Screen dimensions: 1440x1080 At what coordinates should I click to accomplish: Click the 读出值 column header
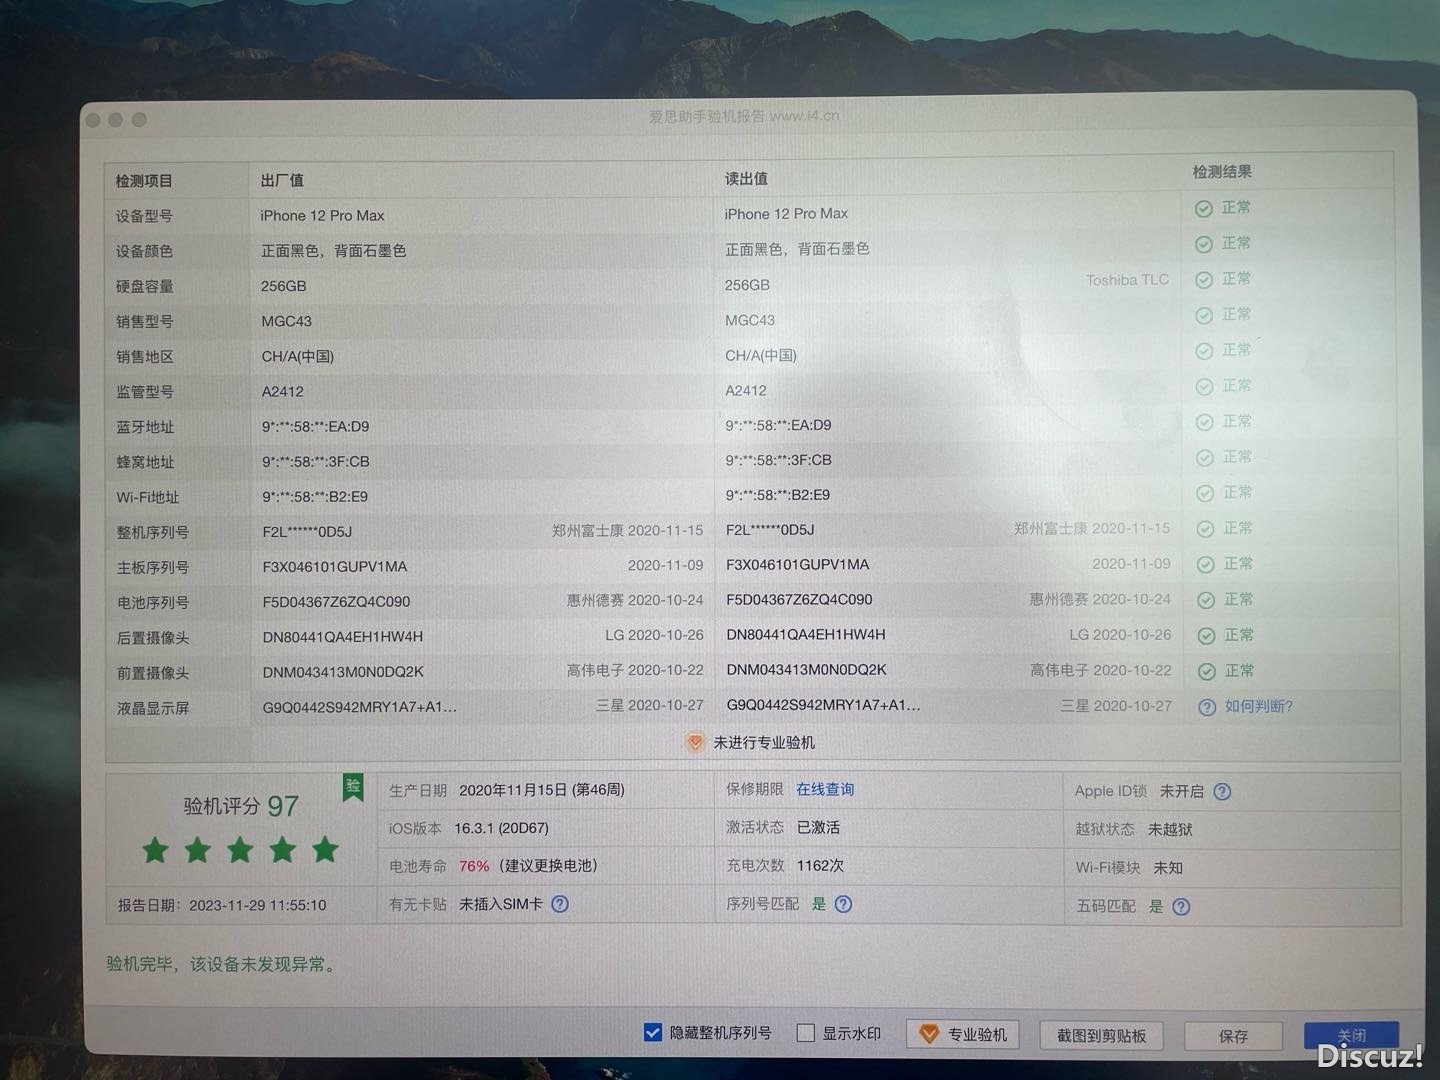click(746, 178)
